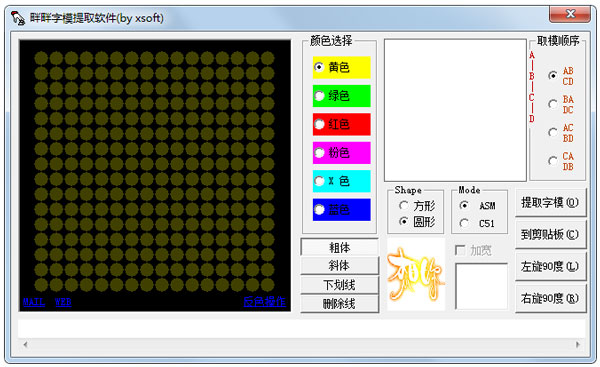Pick the 红色 red color swatch
600x367 pixels.
[x=341, y=124]
